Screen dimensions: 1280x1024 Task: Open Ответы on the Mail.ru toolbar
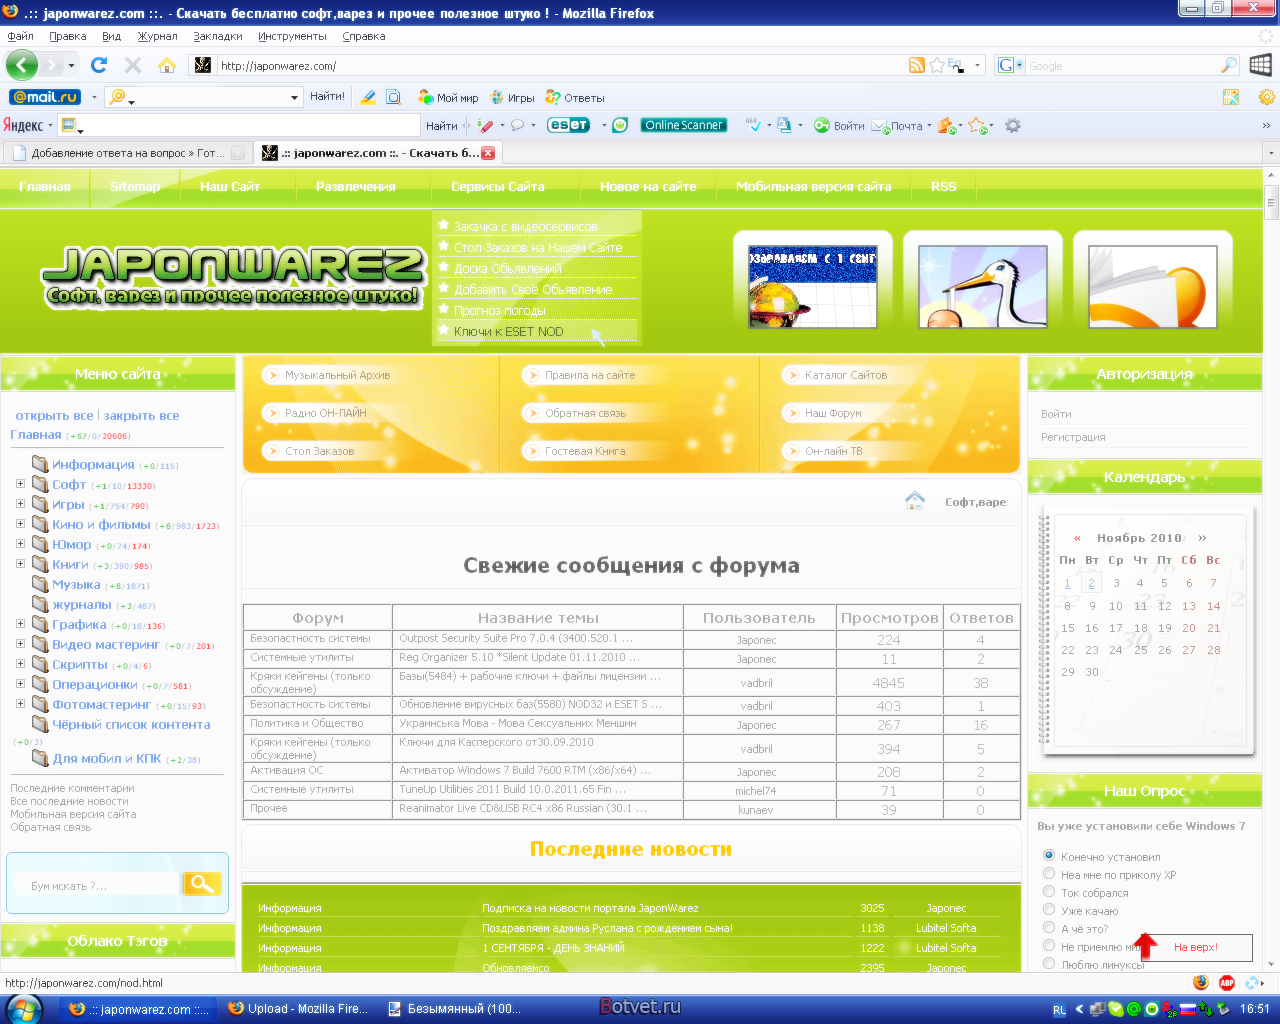pyautogui.click(x=575, y=98)
